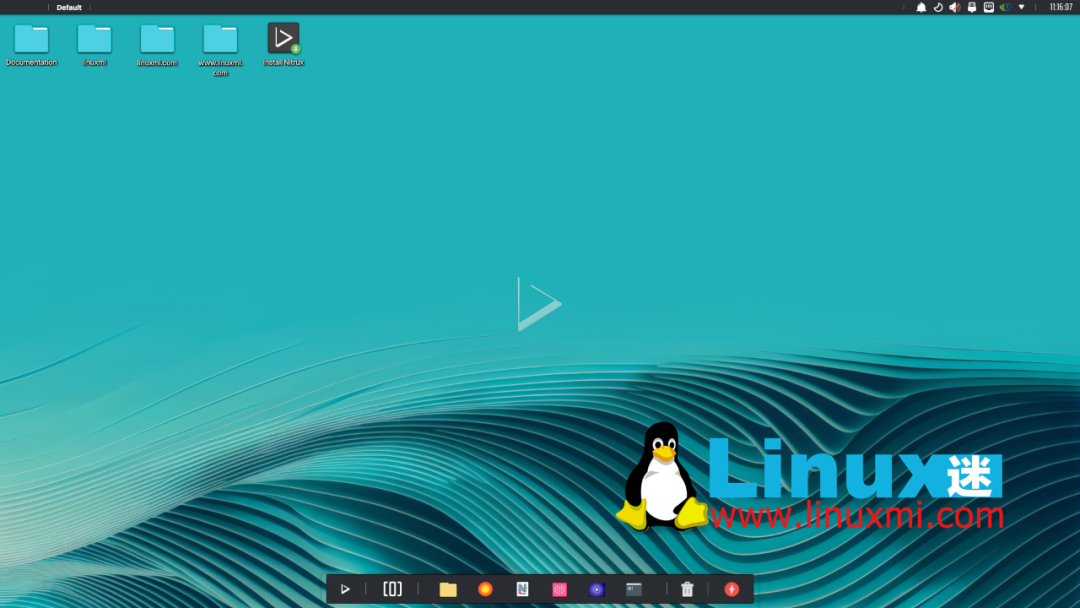Screen dimensions: 1080x608
Task: Expand hidden system tray icons arrow
Action: coord(1021,8)
